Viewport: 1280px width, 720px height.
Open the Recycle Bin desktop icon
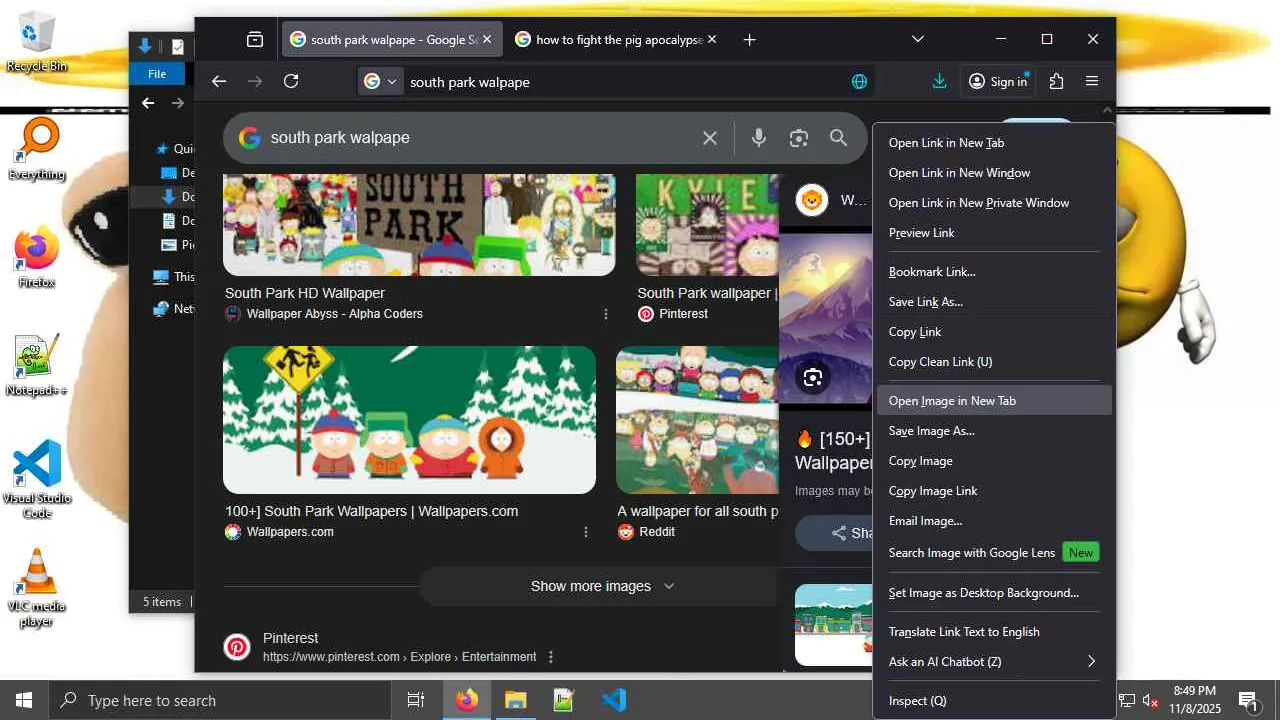[37, 42]
